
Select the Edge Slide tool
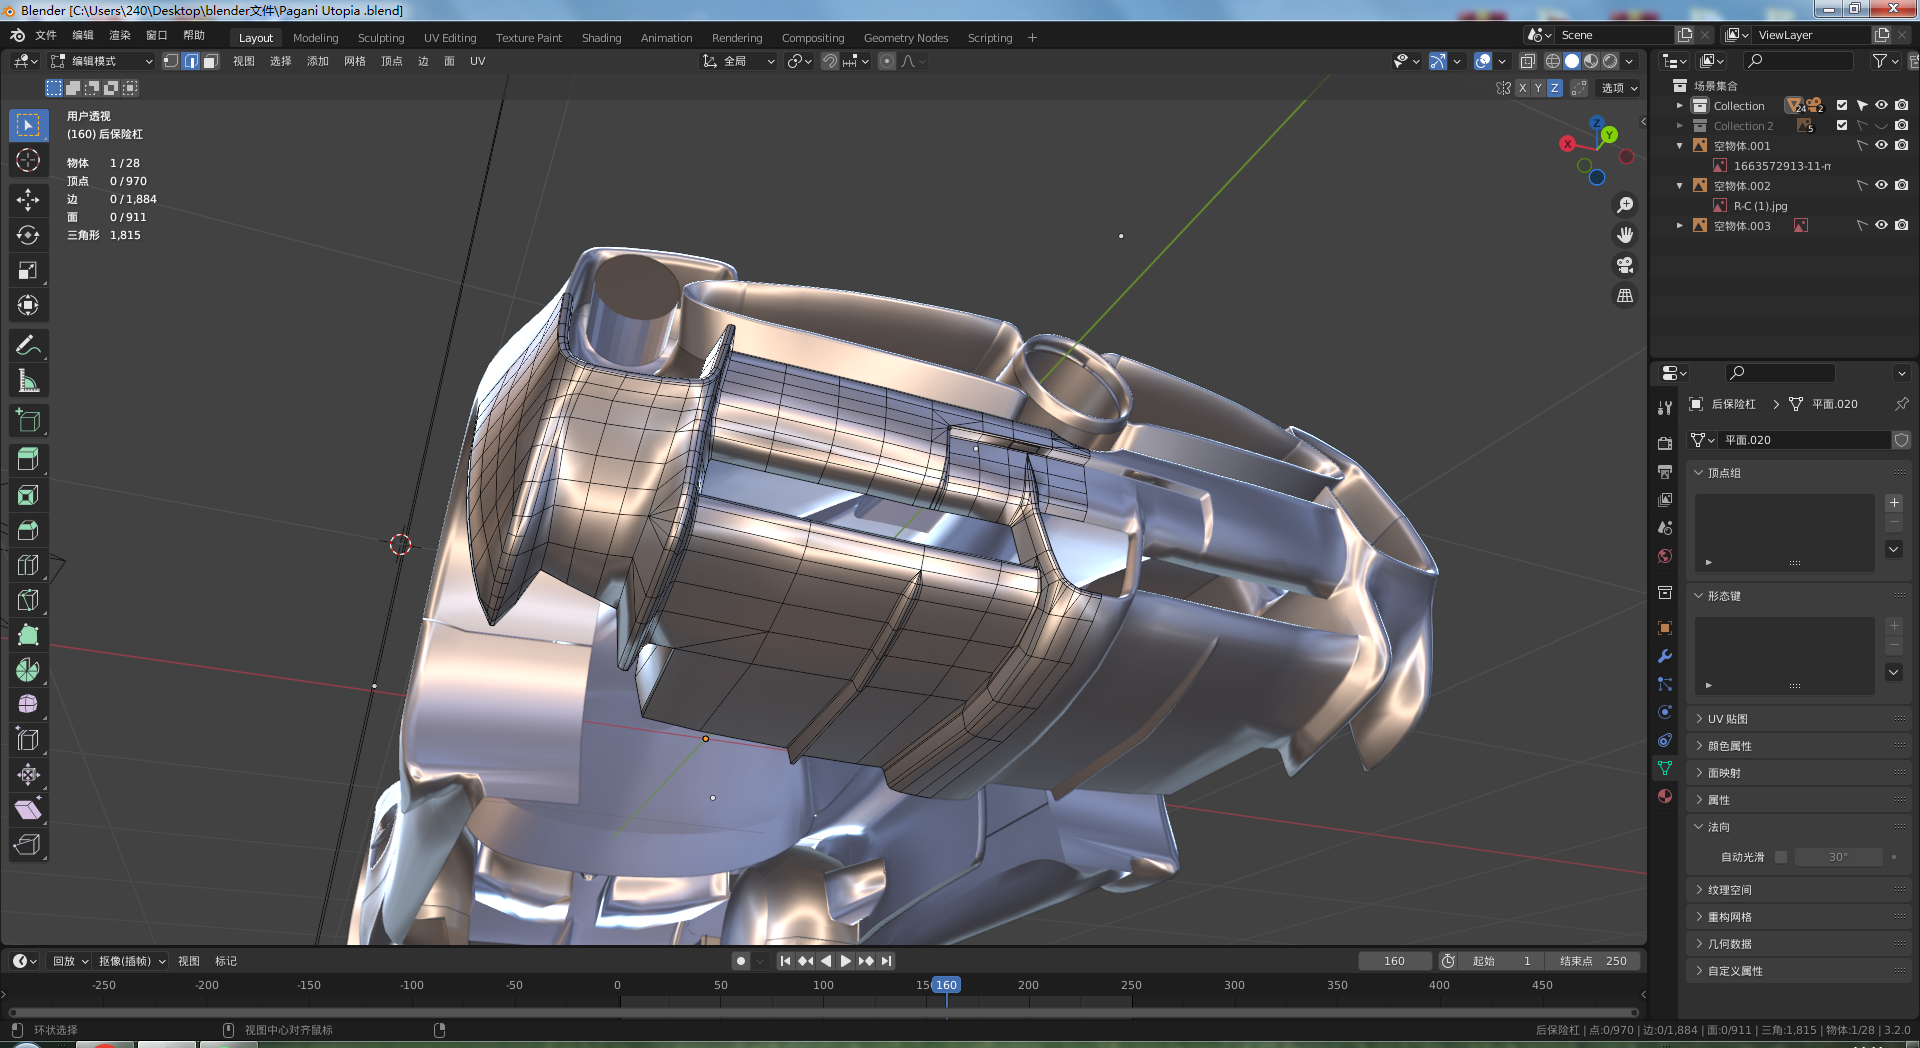click(x=28, y=740)
